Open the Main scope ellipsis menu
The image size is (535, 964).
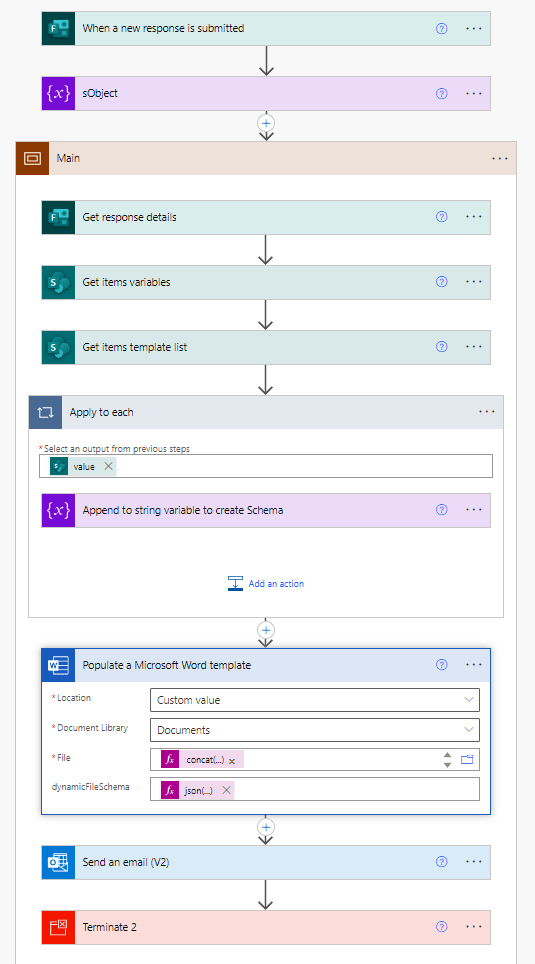click(x=500, y=158)
